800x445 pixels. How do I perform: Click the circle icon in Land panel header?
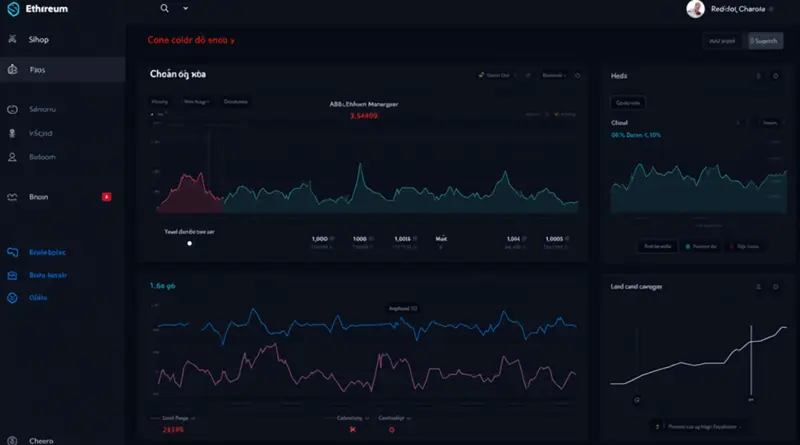coord(775,287)
